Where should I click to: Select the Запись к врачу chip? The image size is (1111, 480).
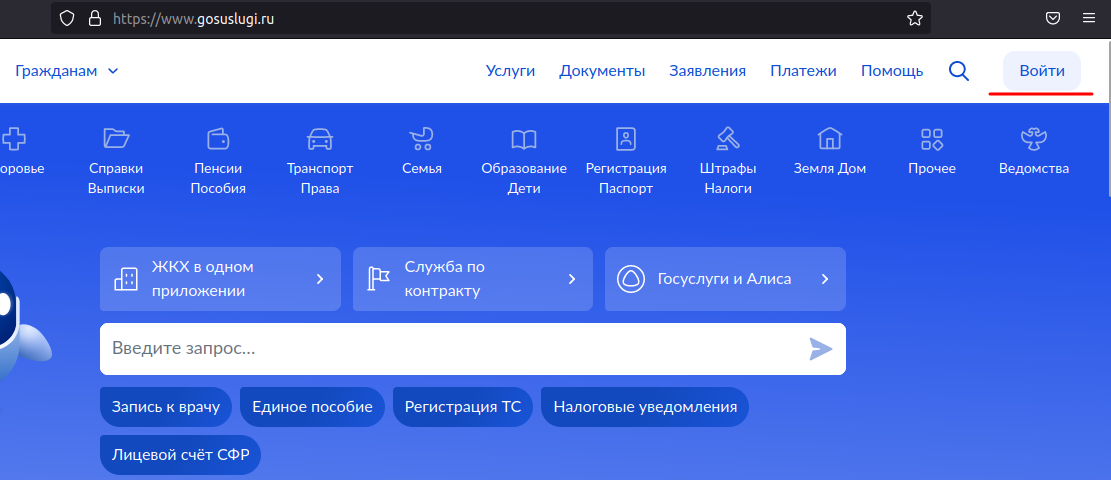point(166,407)
